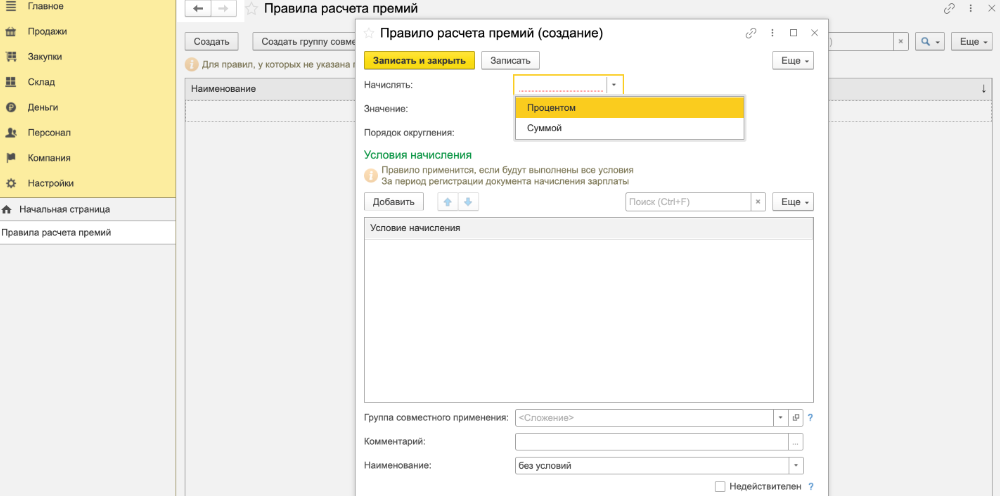Click the Условие начисления column header

click(x=589, y=228)
